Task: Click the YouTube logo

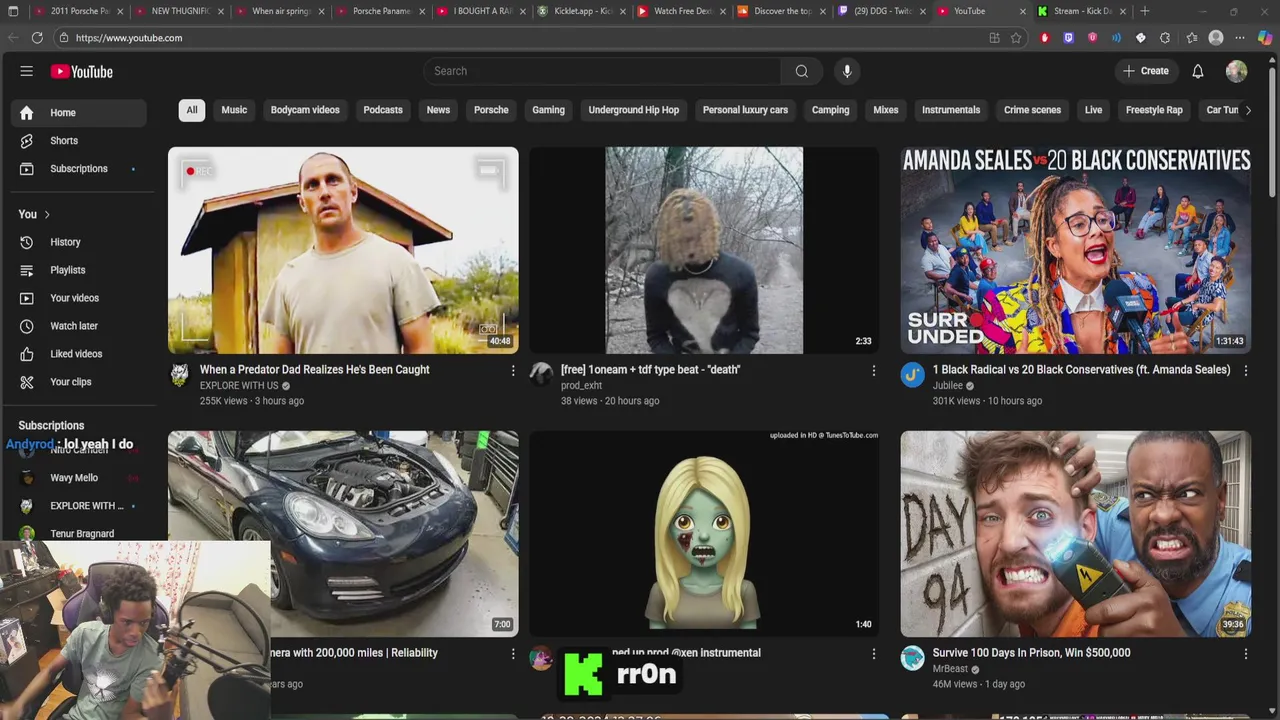Action: click(81, 71)
